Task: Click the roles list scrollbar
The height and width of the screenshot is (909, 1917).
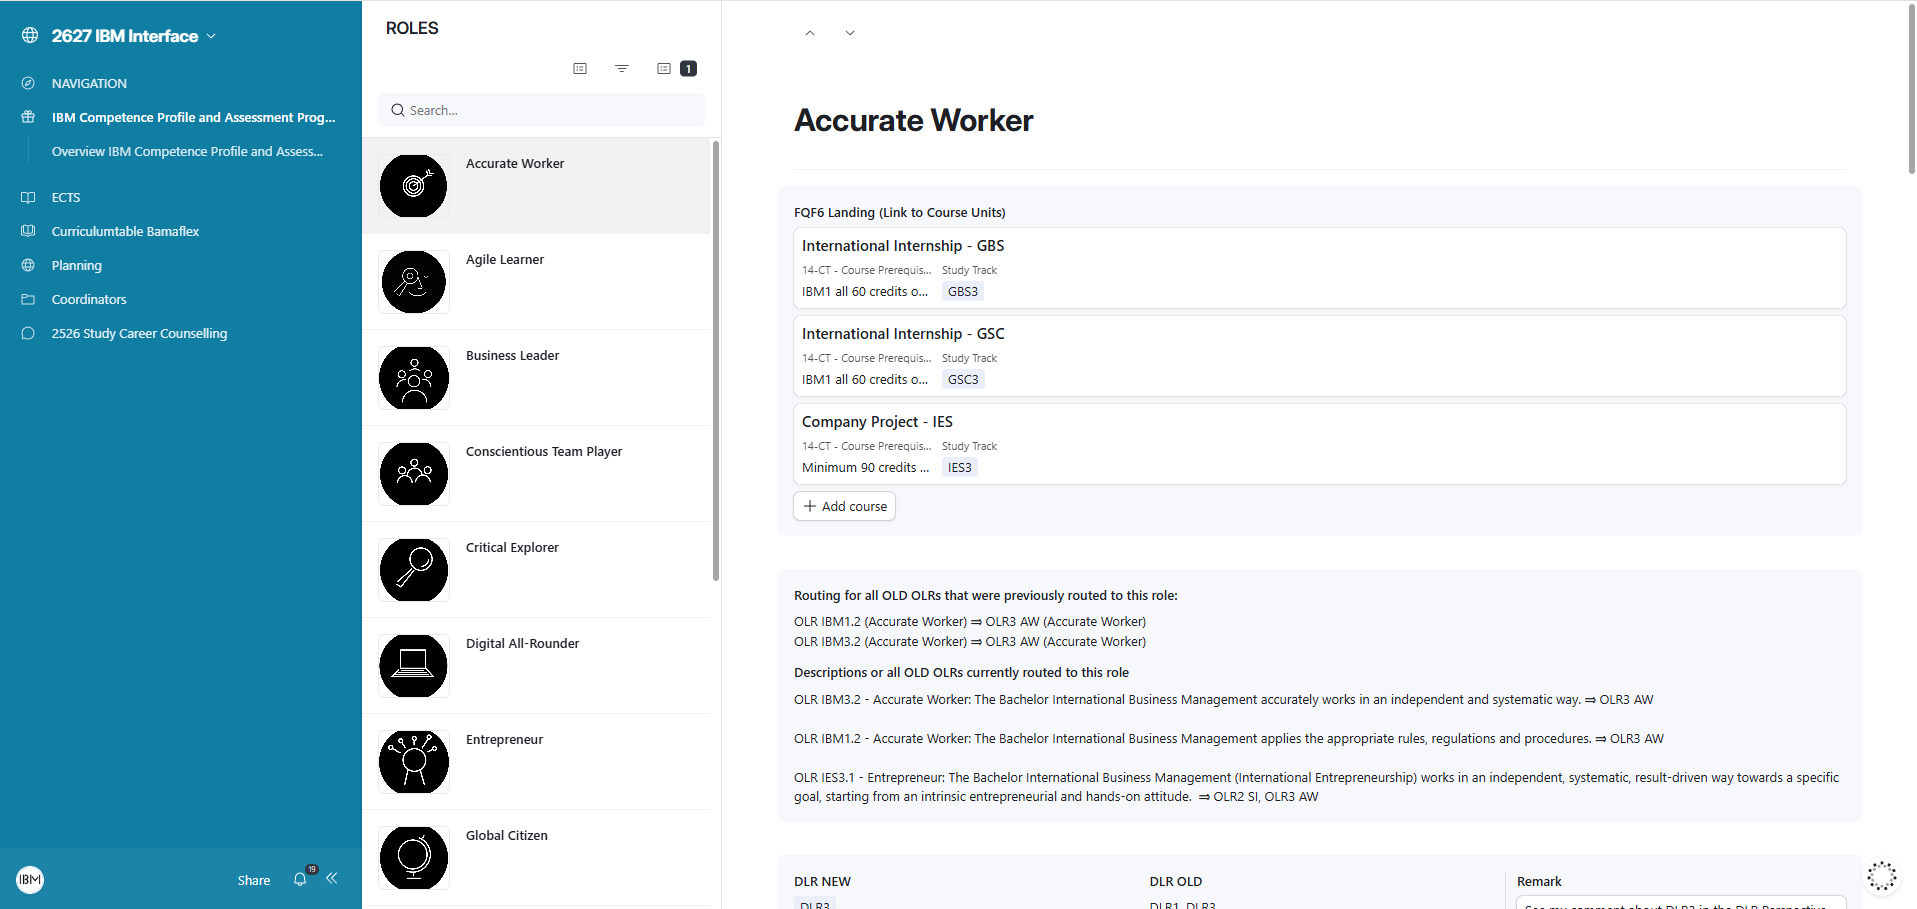Action: [716, 360]
